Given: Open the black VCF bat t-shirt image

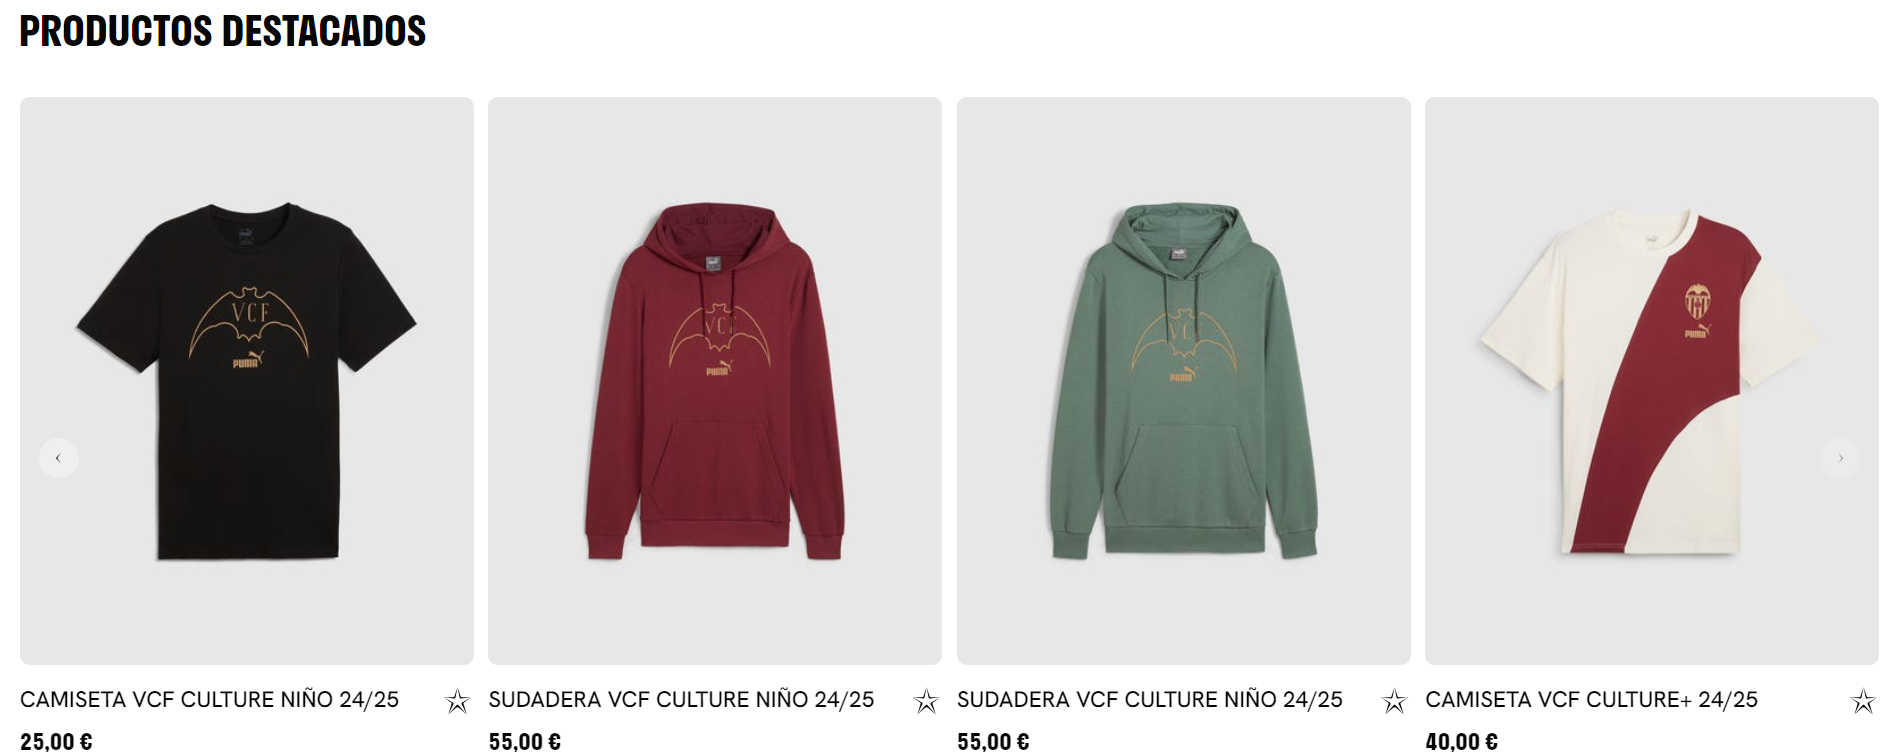Looking at the screenshot, I should click(x=247, y=381).
